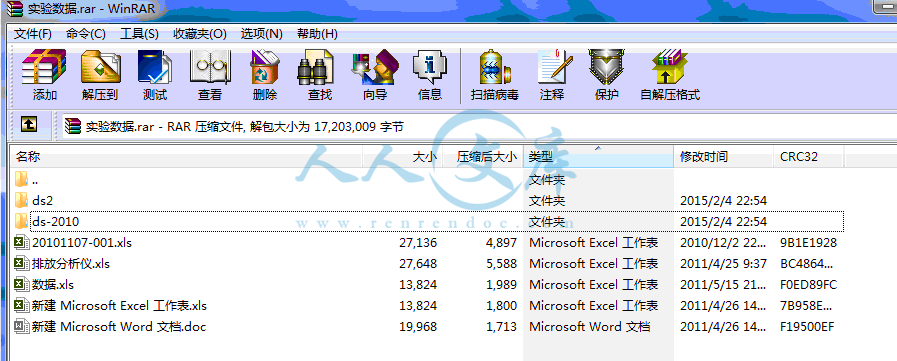Open the 文件(F) menu
Viewport: 897px width, 361px height.
(33, 34)
